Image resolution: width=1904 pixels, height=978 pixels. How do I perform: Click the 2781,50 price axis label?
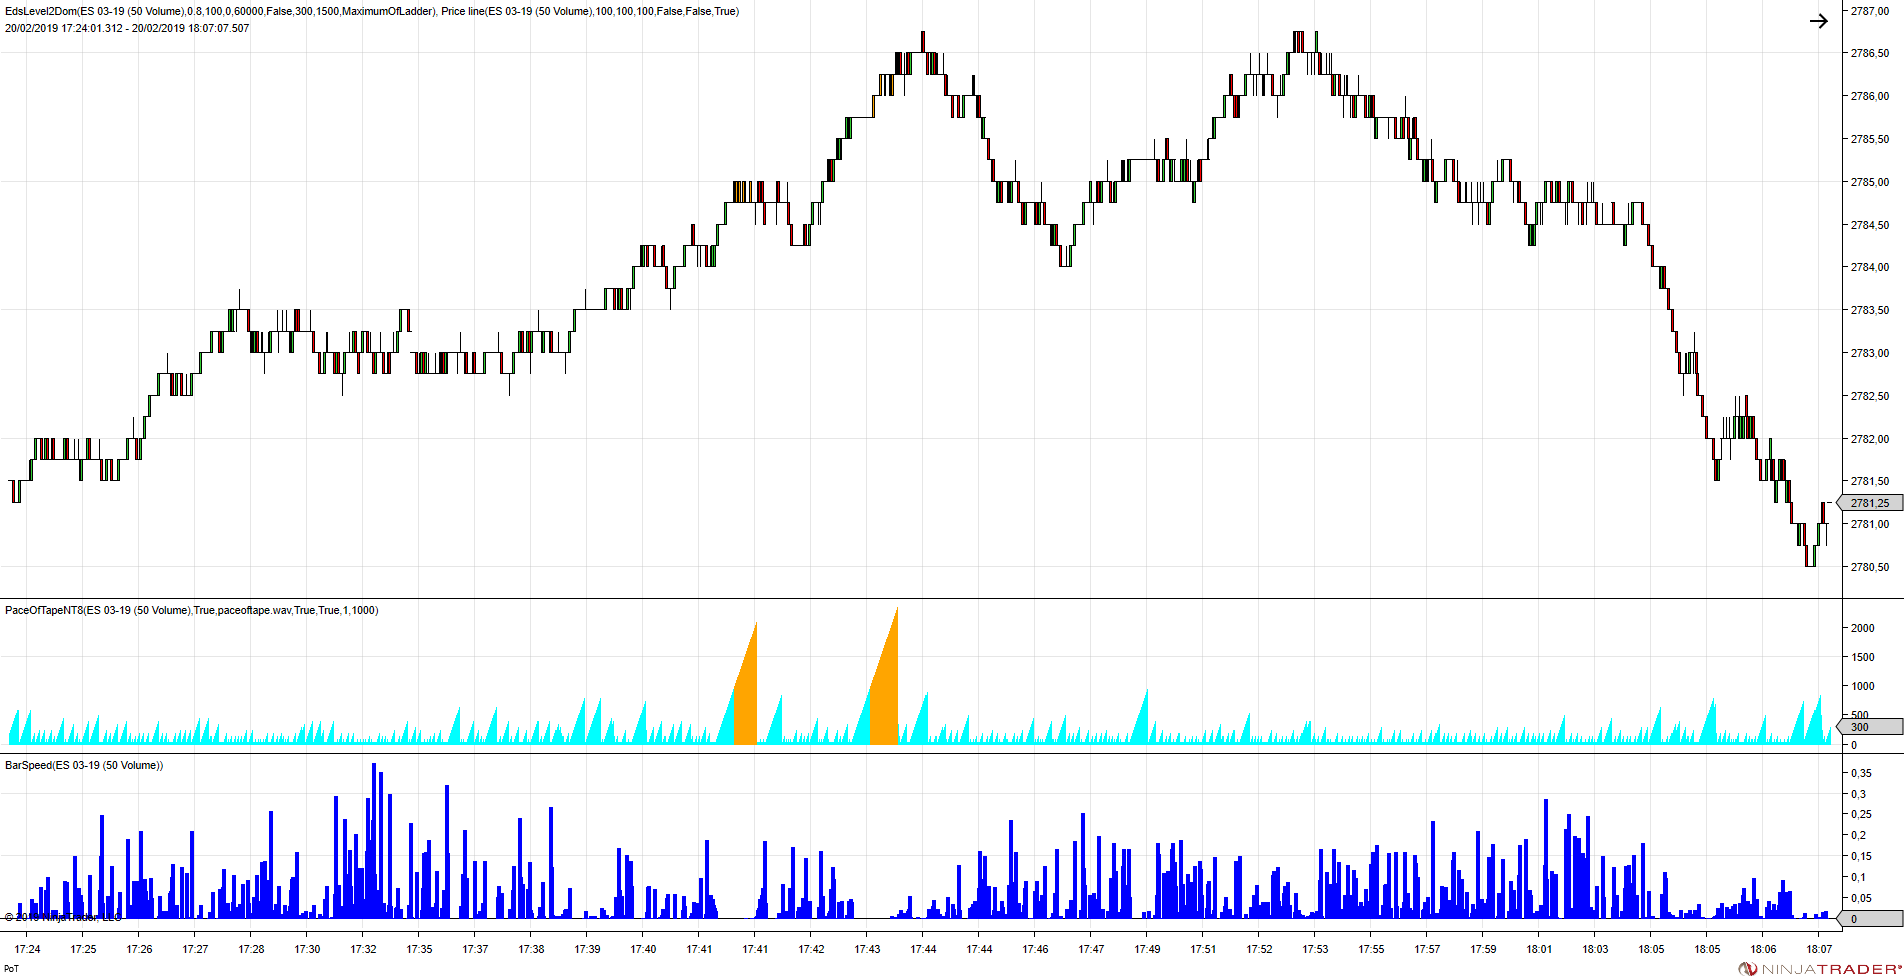coord(1870,481)
